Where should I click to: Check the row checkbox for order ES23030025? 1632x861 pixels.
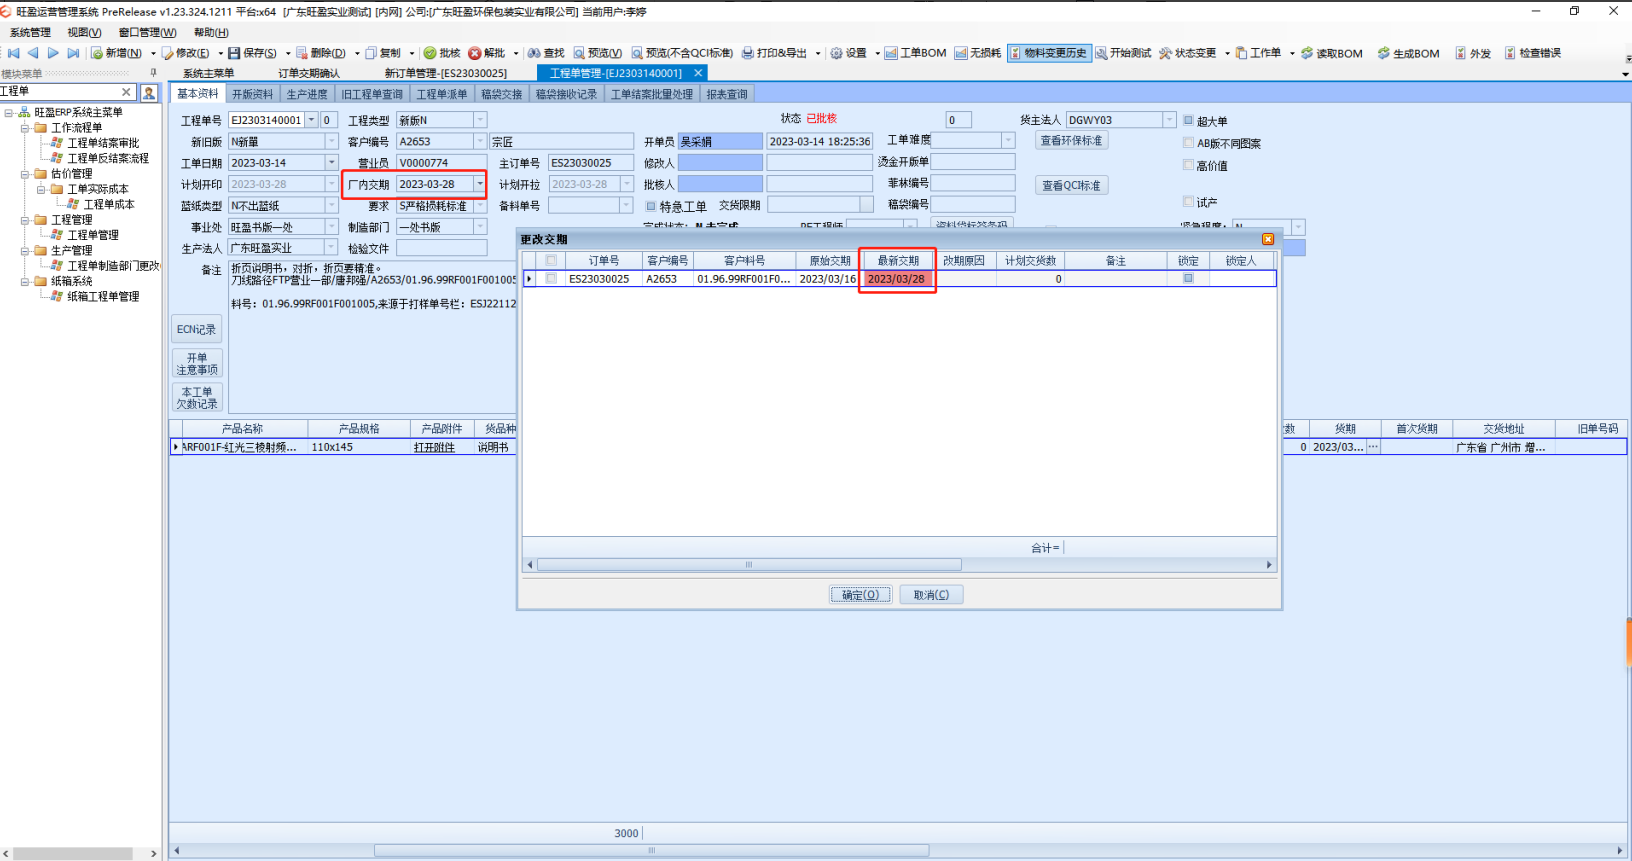click(x=551, y=279)
